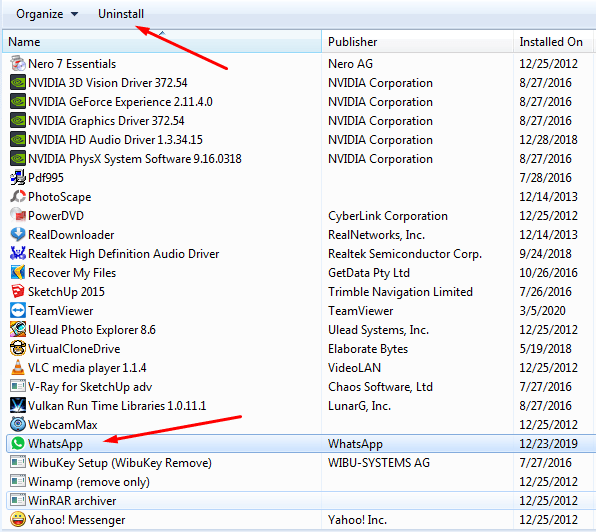The height and width of the screenshot is (532, 596).
Task: Click the VLC traffic cone icon
Action: pyautogui.click(x=18, y=367)
